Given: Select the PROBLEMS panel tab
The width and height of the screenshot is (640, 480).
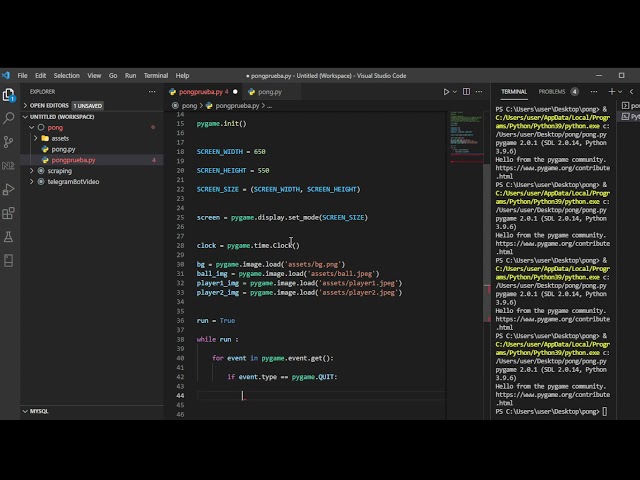Looking at the screenshot, I should click(552, 92).
